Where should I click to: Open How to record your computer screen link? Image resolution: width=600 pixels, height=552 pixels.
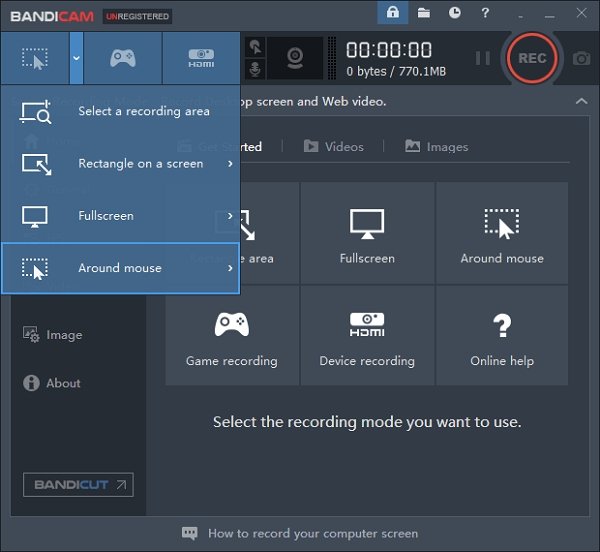pos(300,533)
